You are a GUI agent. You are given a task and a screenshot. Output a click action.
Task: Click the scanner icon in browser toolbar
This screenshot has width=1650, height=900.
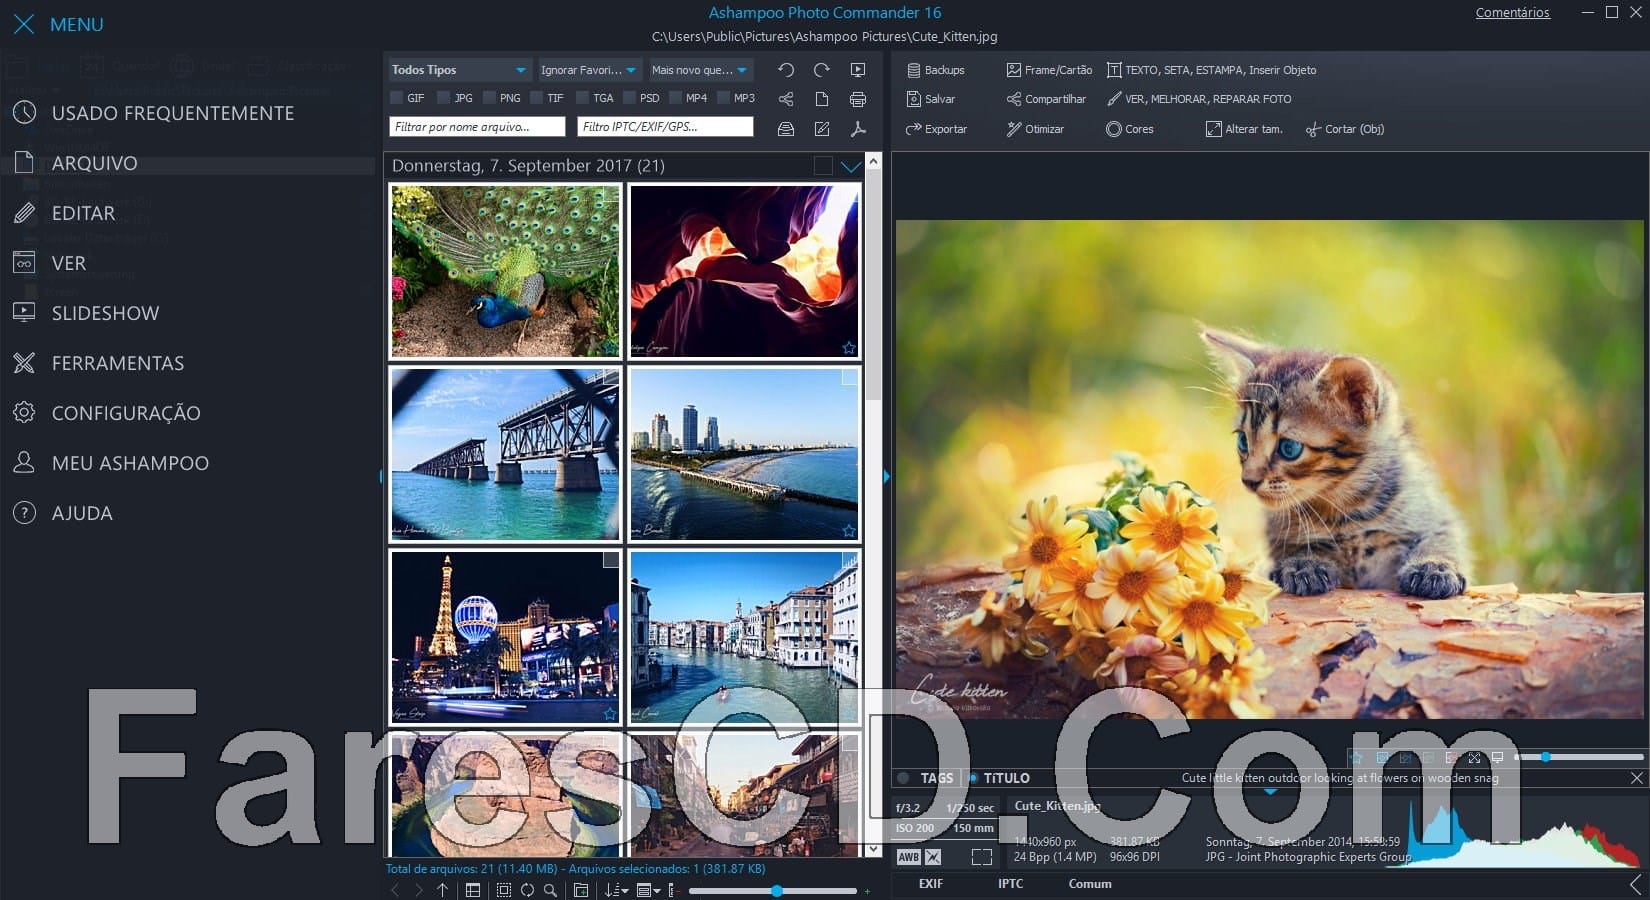tap(786, 129)
